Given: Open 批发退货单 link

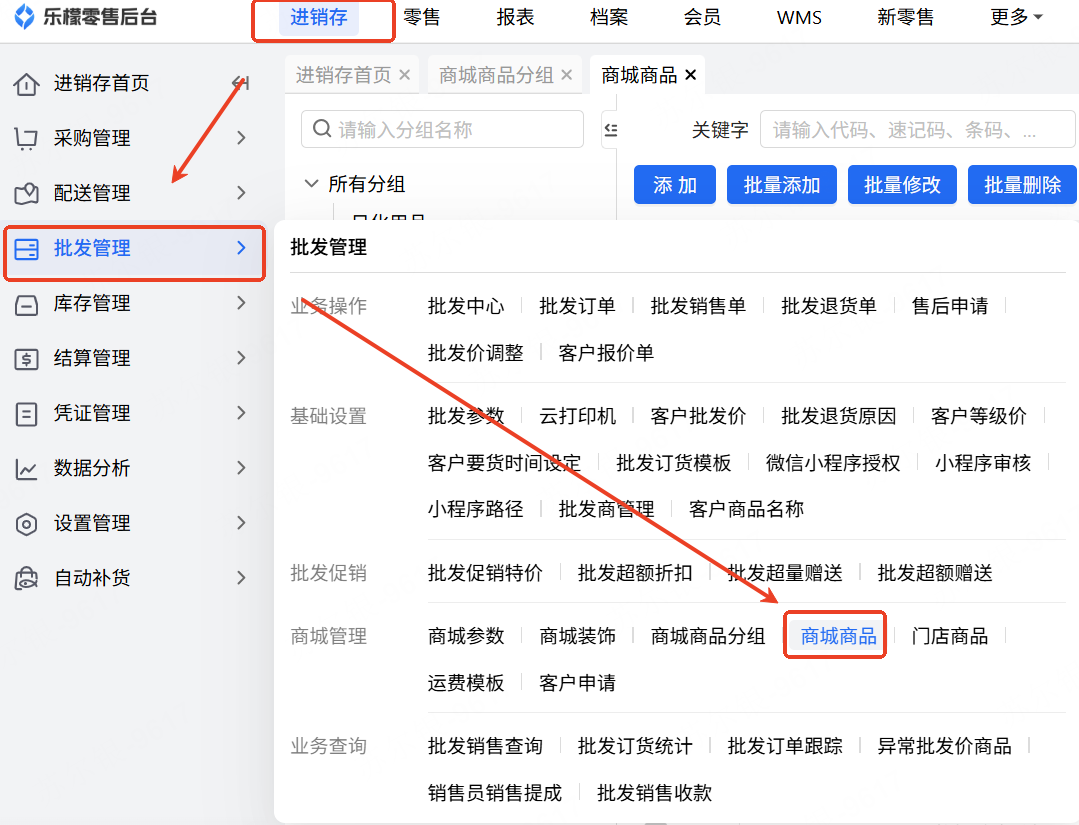Looking at the screenshot, I should pyautogui.click(x=829, y=306).
